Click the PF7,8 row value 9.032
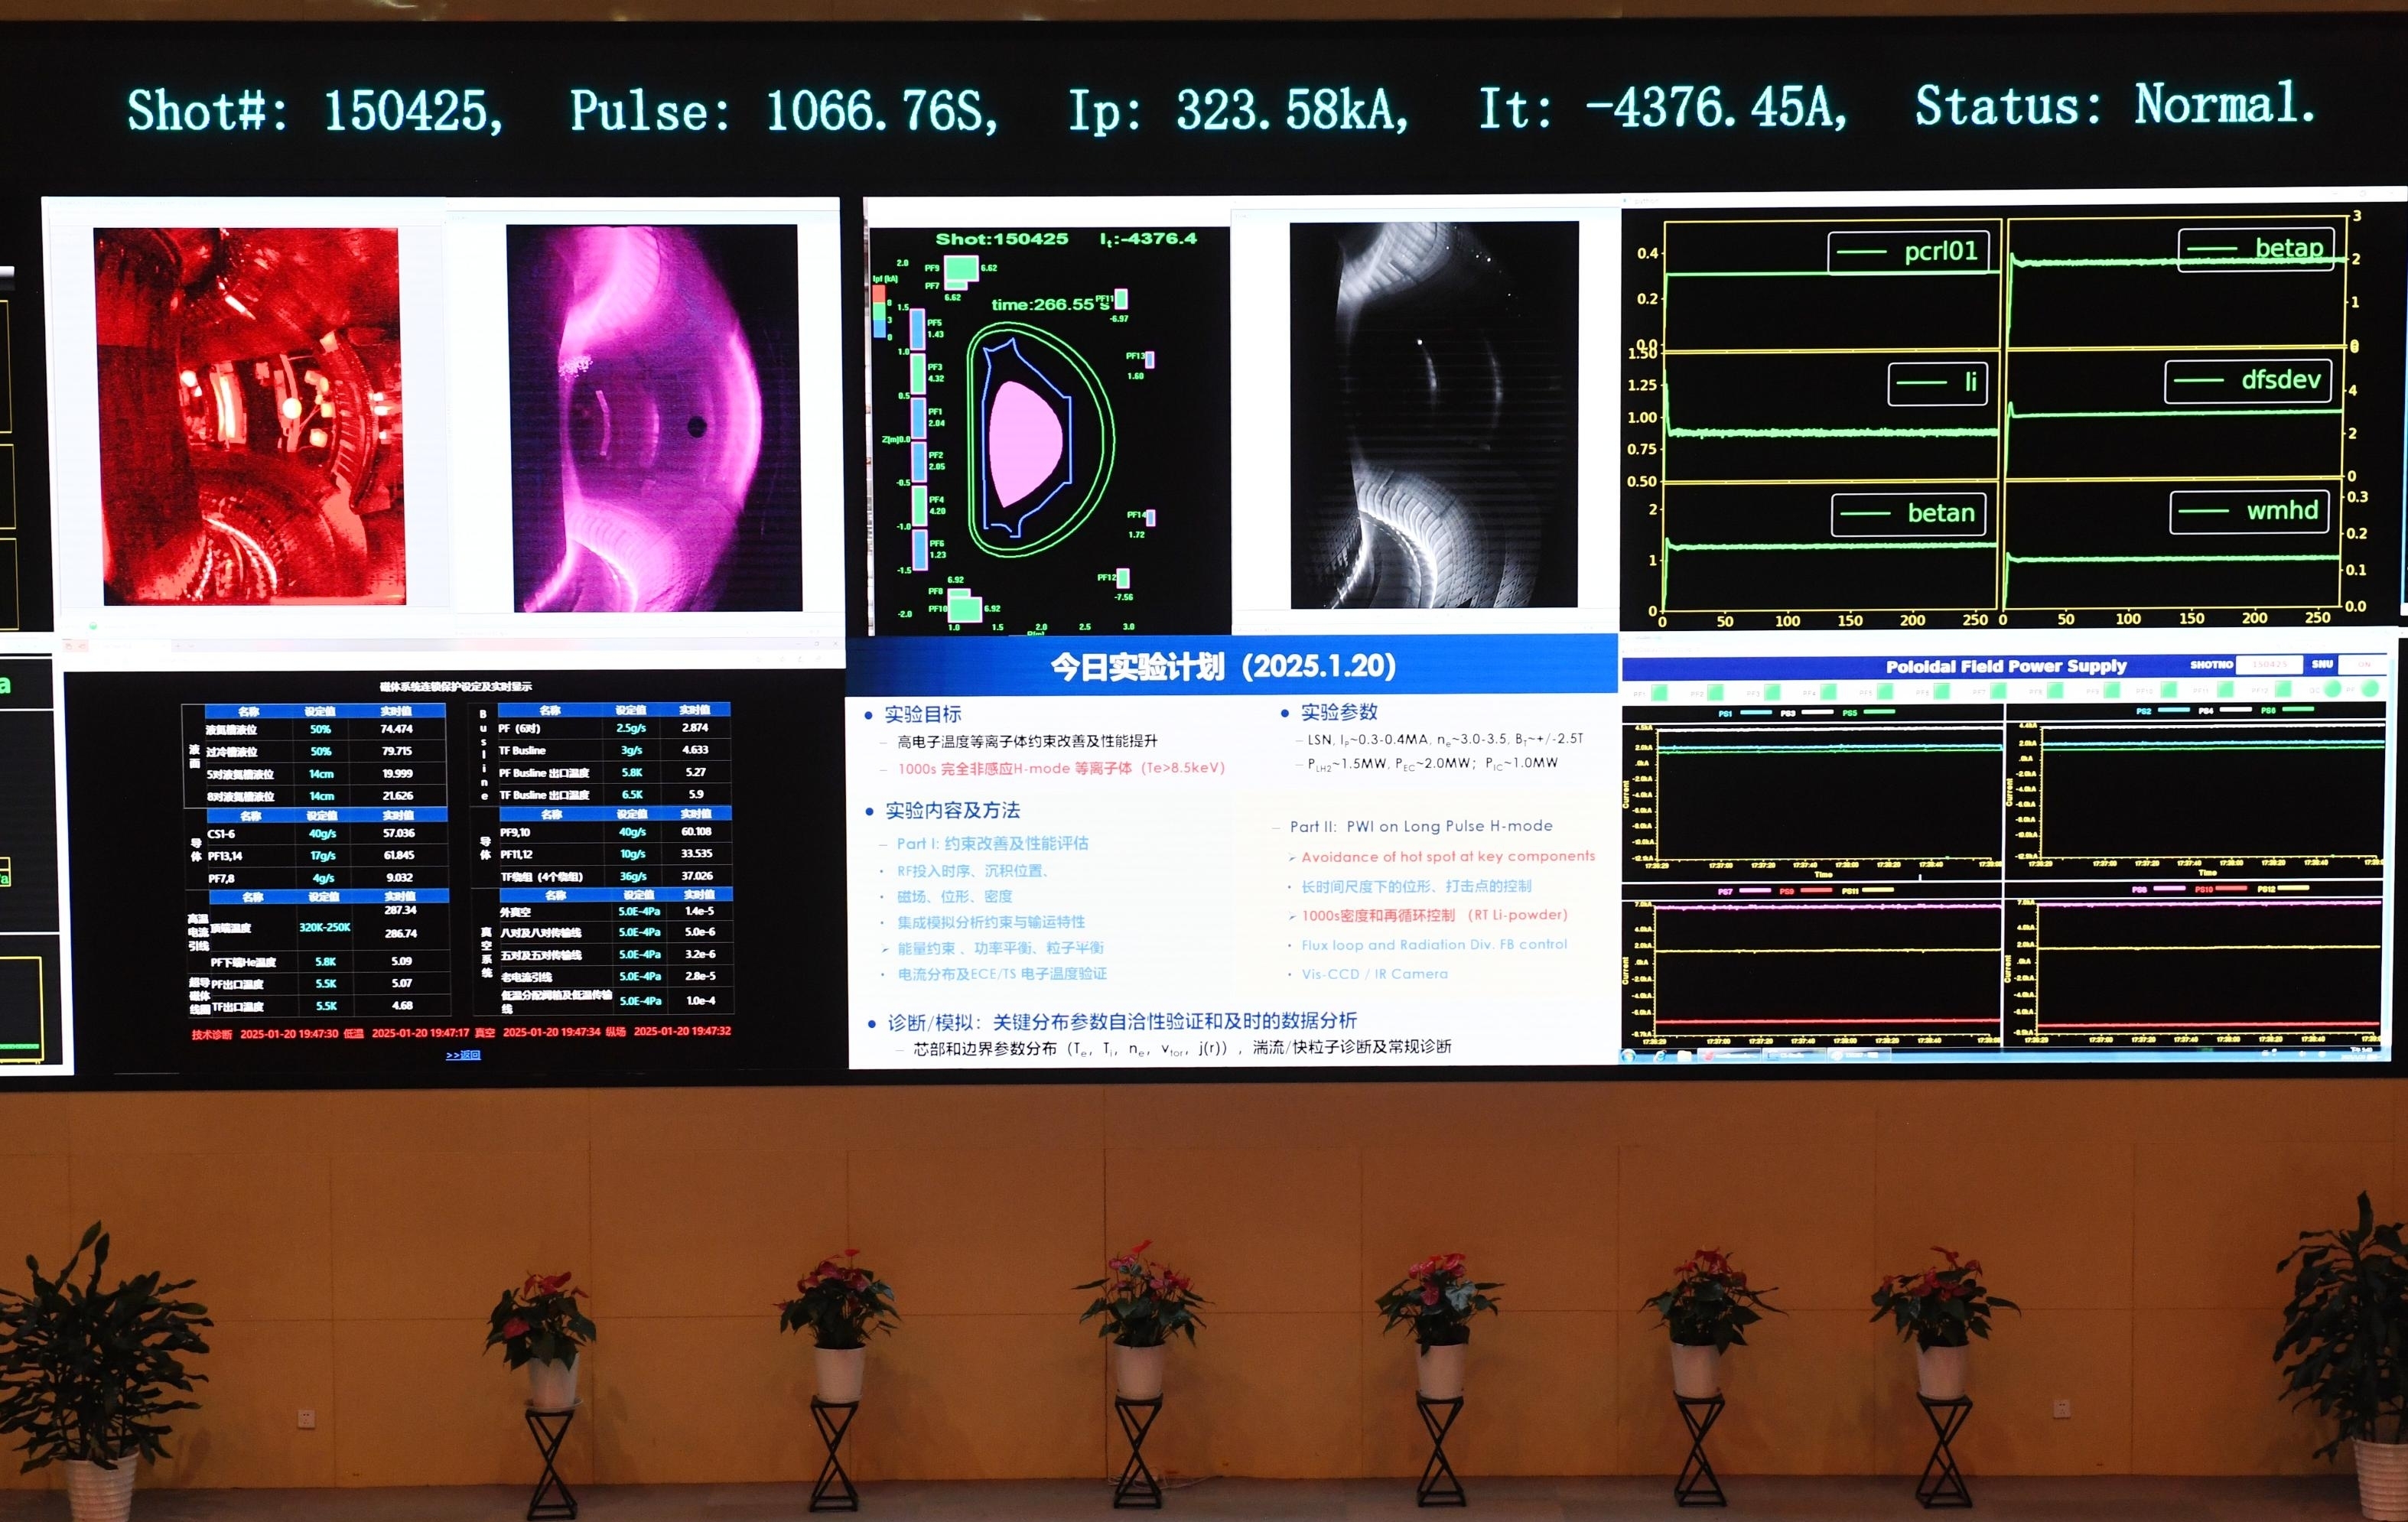Image resolution: width=2408 pixels, height=1522 pixels. 399,878
